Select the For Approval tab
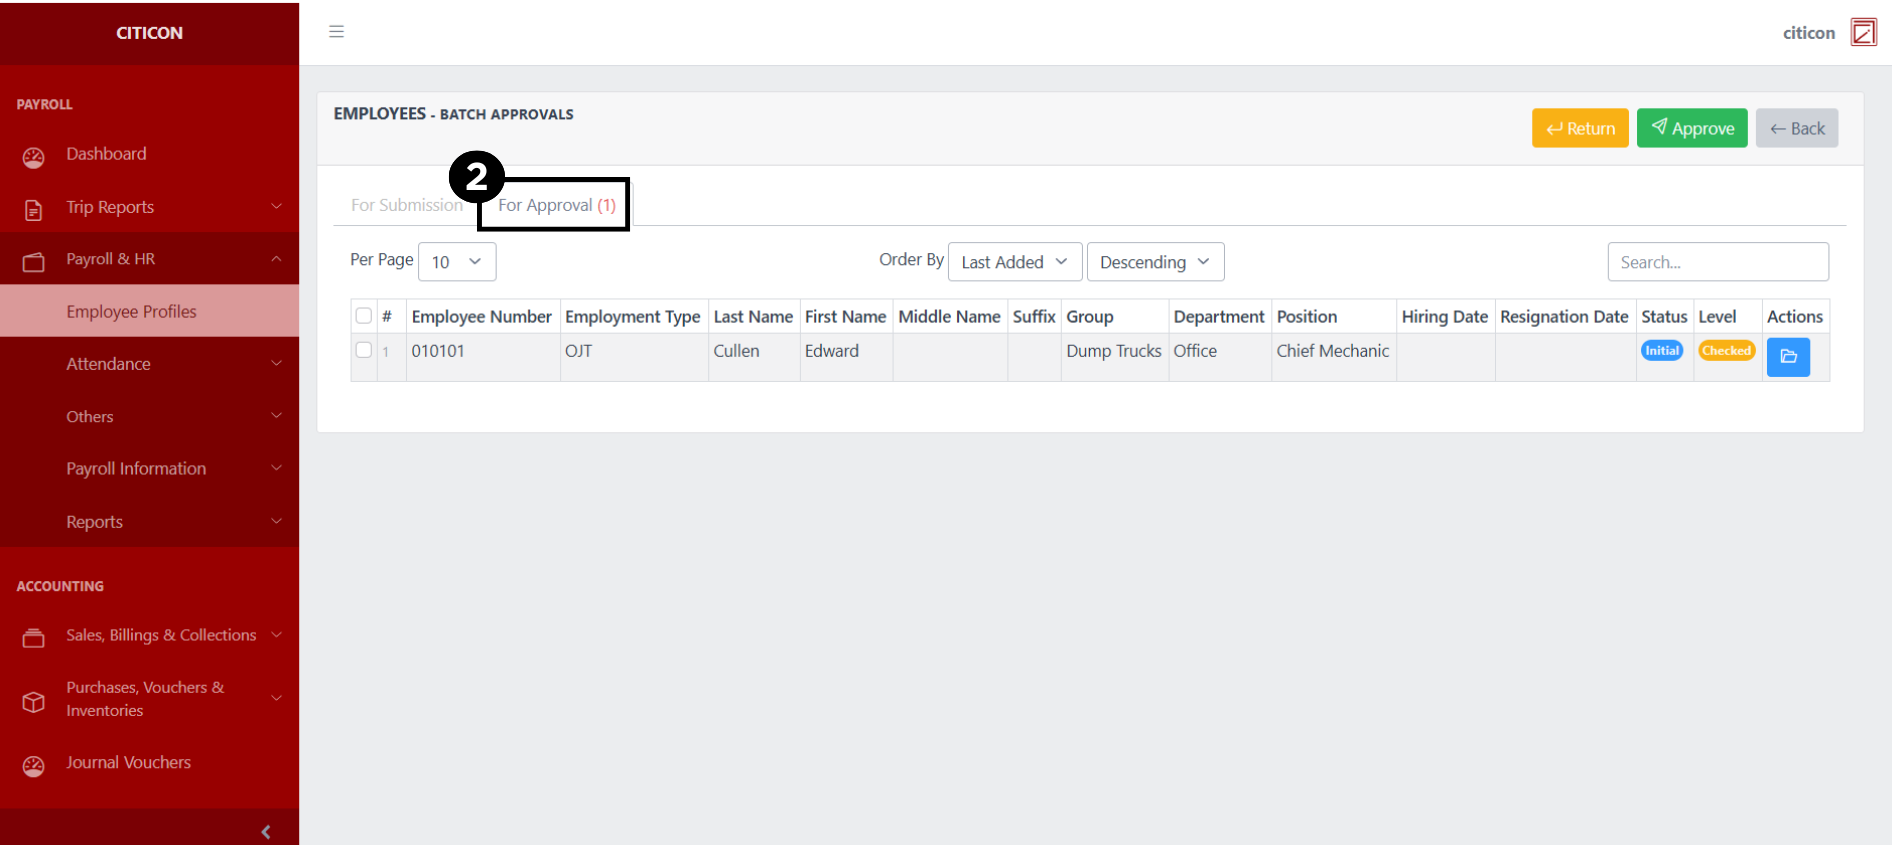 [556, 205]
